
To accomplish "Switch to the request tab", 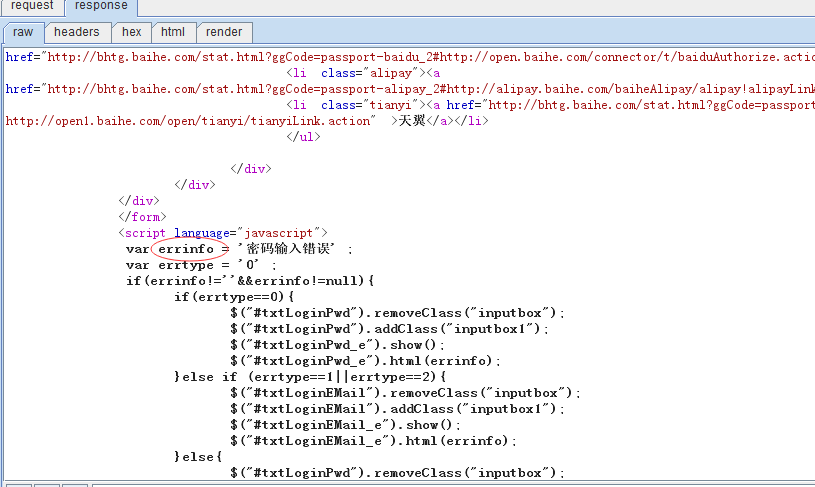I will [x=32, y=6].
